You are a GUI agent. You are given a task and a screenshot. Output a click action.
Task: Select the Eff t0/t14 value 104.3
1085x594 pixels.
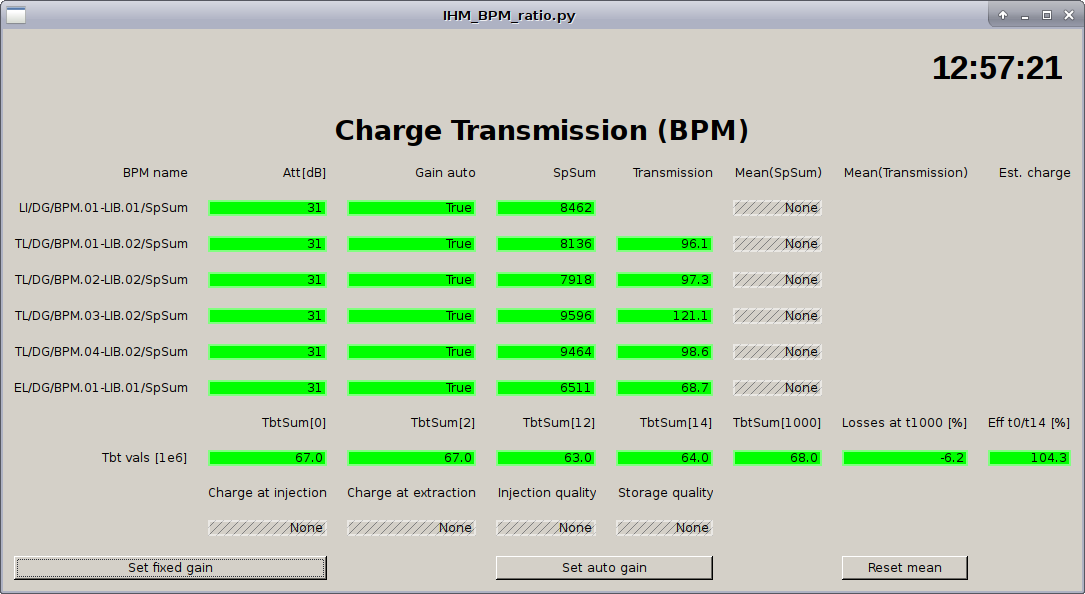tap(1029, 458)
